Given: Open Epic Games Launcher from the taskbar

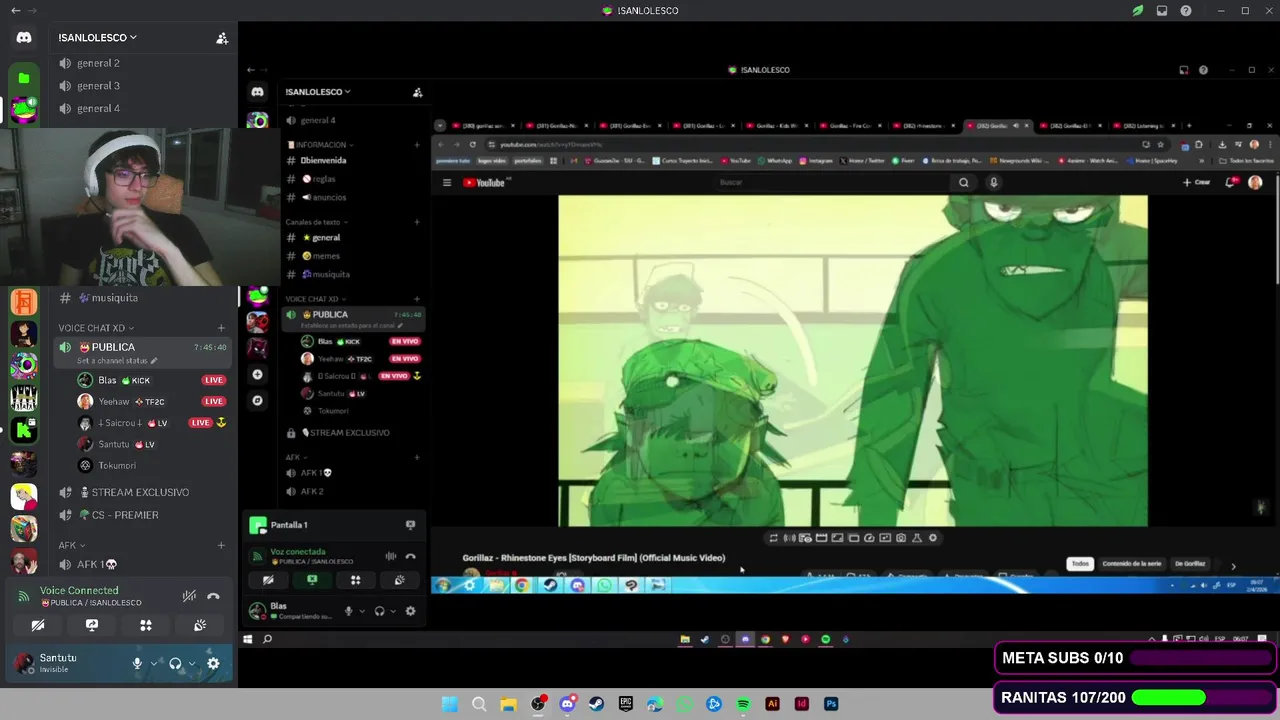Looking at the screenshot, I should (626, 704).
